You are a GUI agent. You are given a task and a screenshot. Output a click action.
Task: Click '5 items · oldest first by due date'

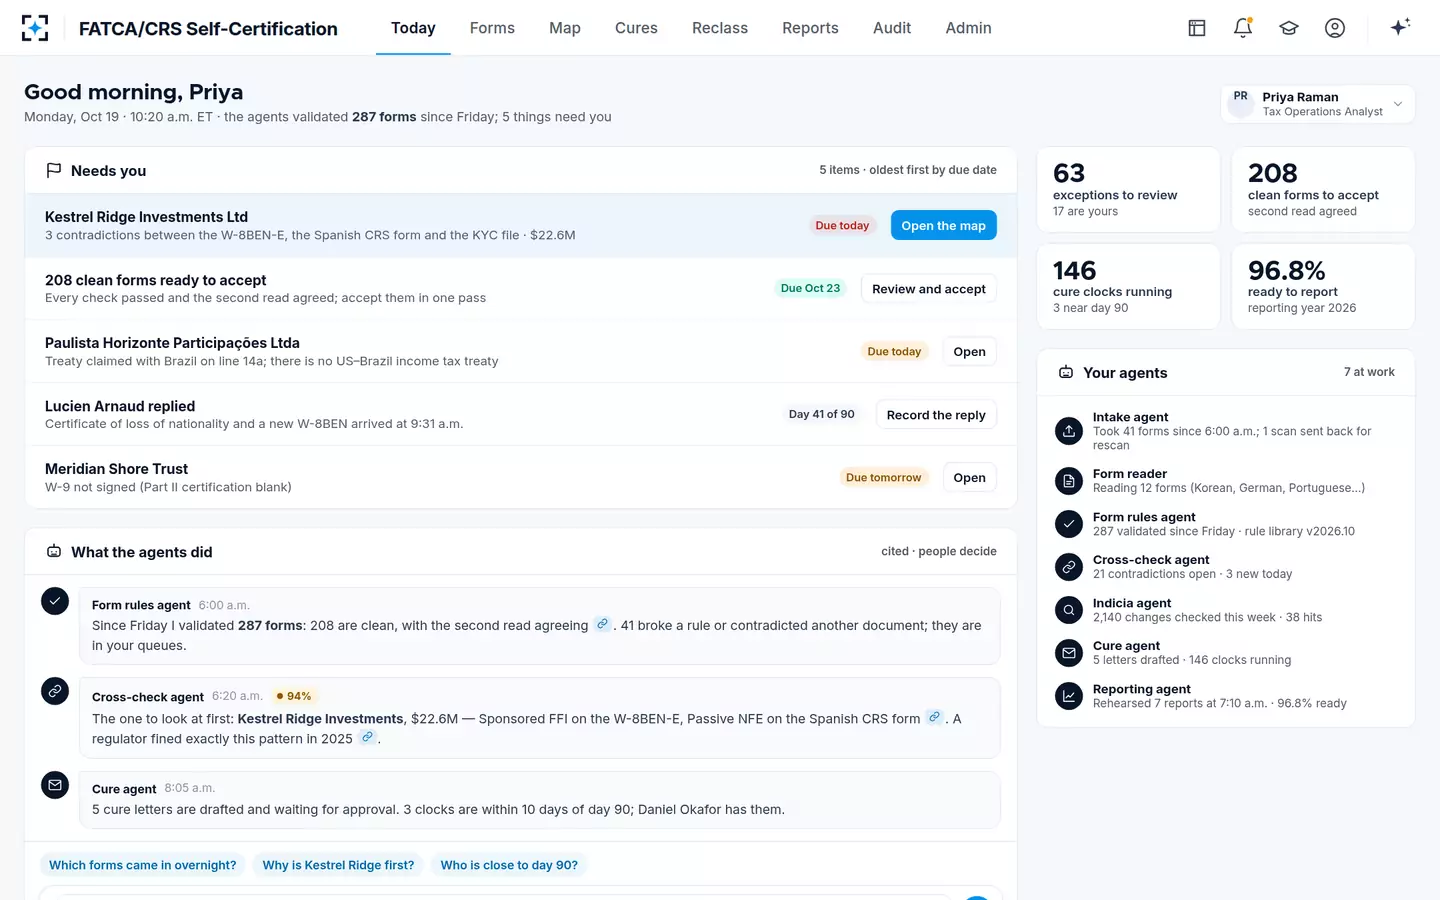pos(908,170)
